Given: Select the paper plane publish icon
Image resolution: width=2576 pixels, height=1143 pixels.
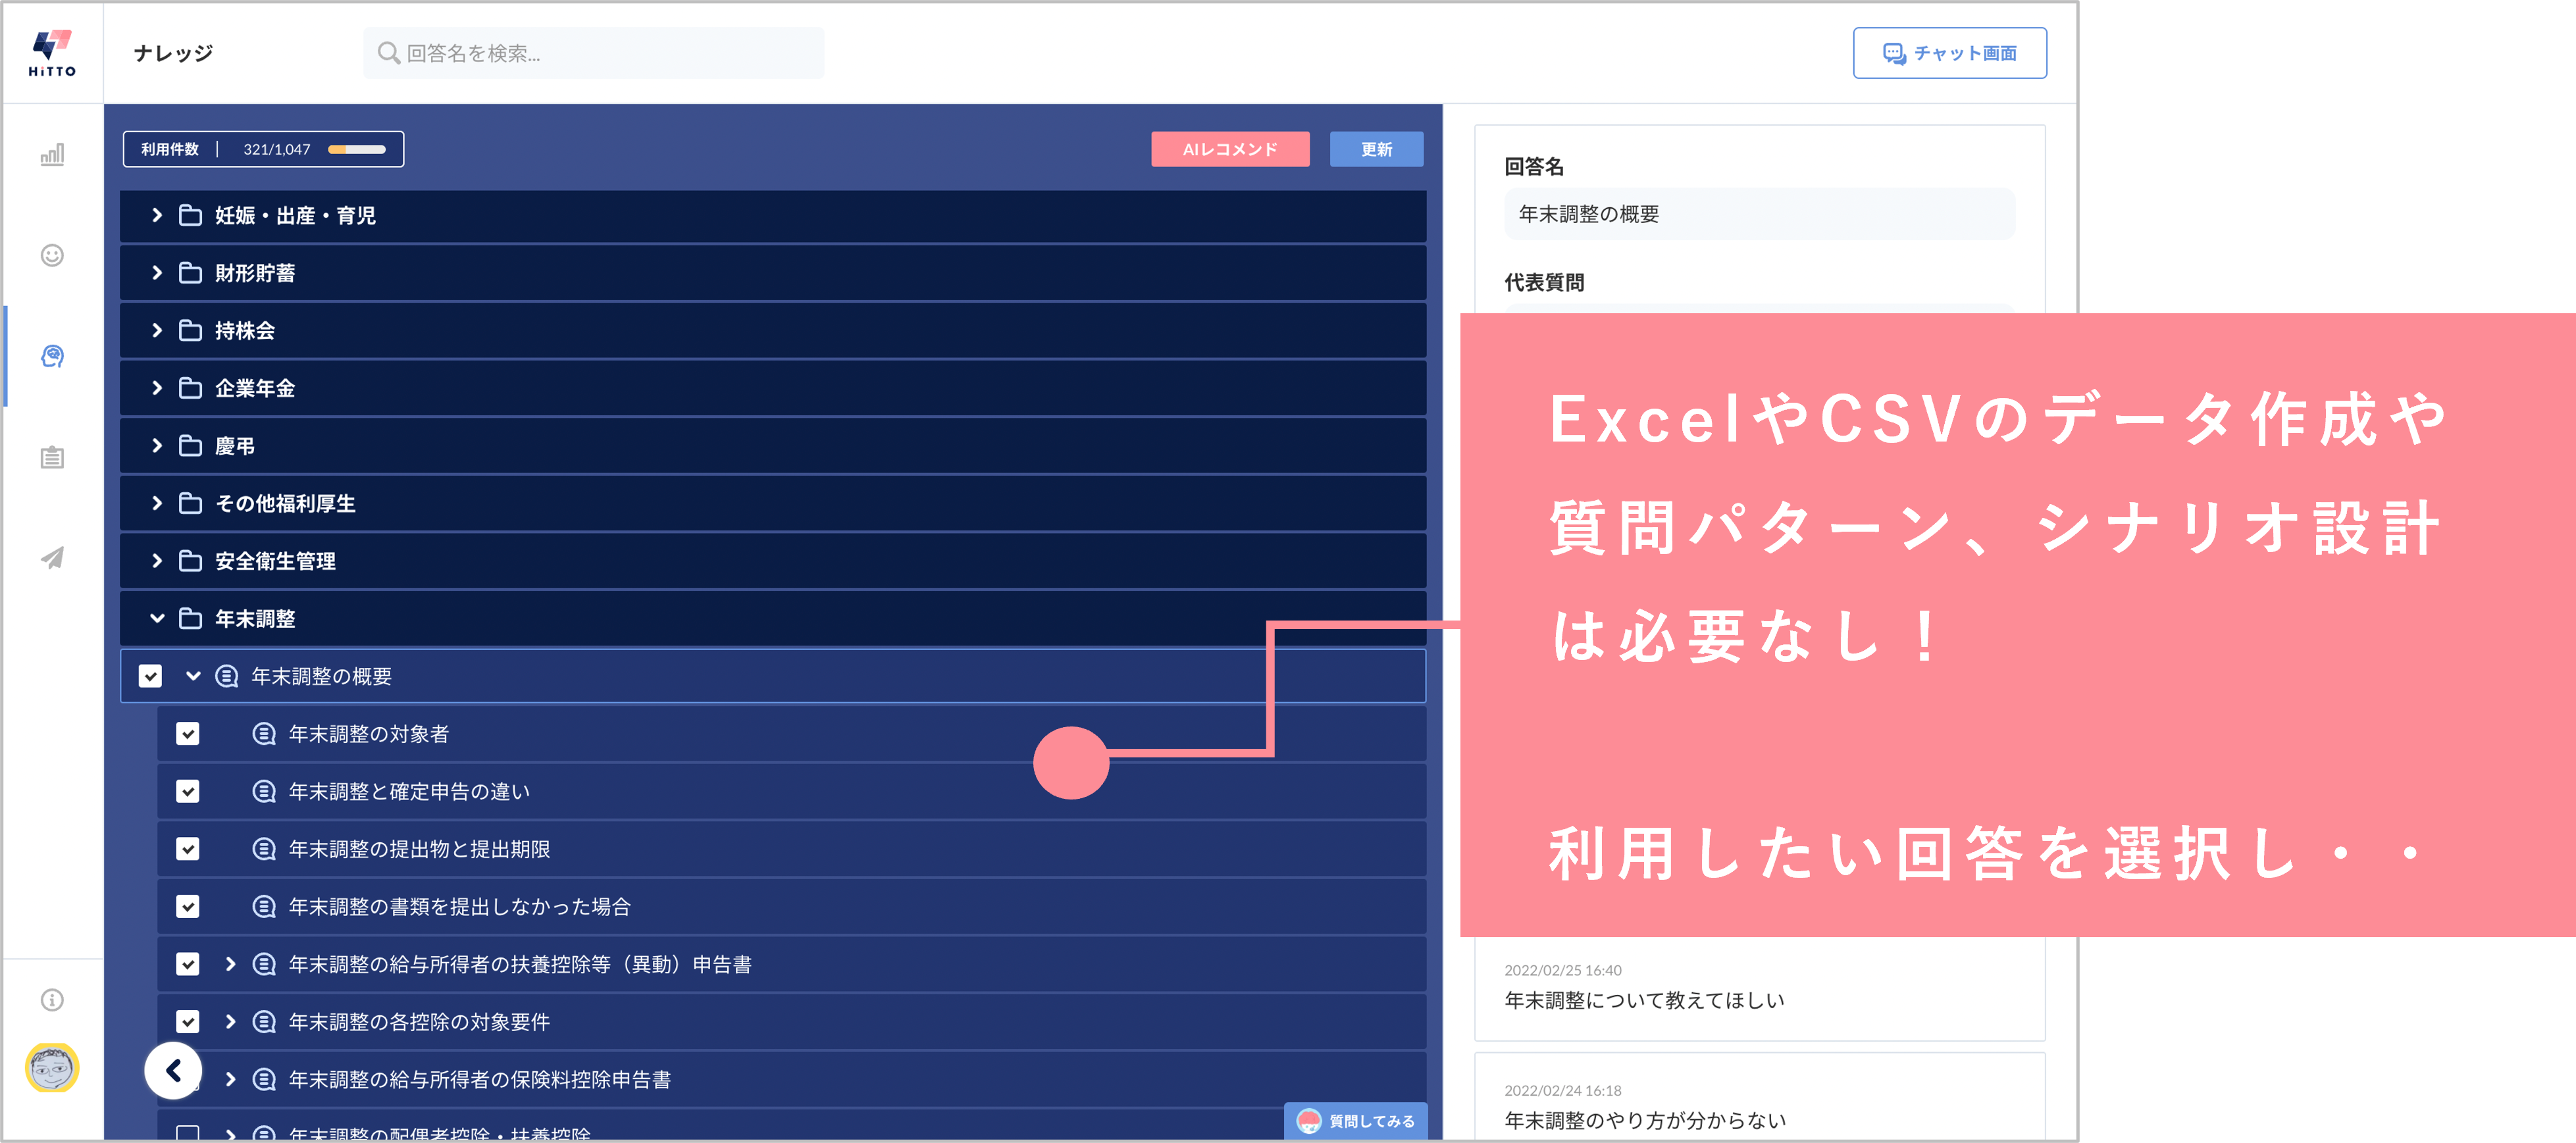Looking at the screenshot, I should click(x=51, y=558).
